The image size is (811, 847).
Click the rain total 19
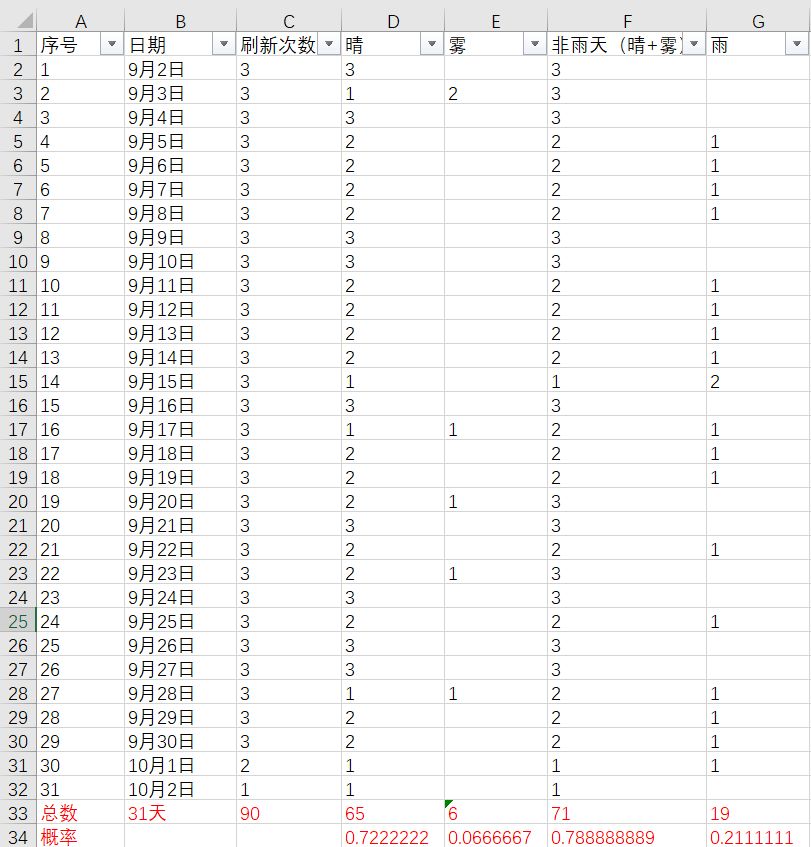(758, 813)
